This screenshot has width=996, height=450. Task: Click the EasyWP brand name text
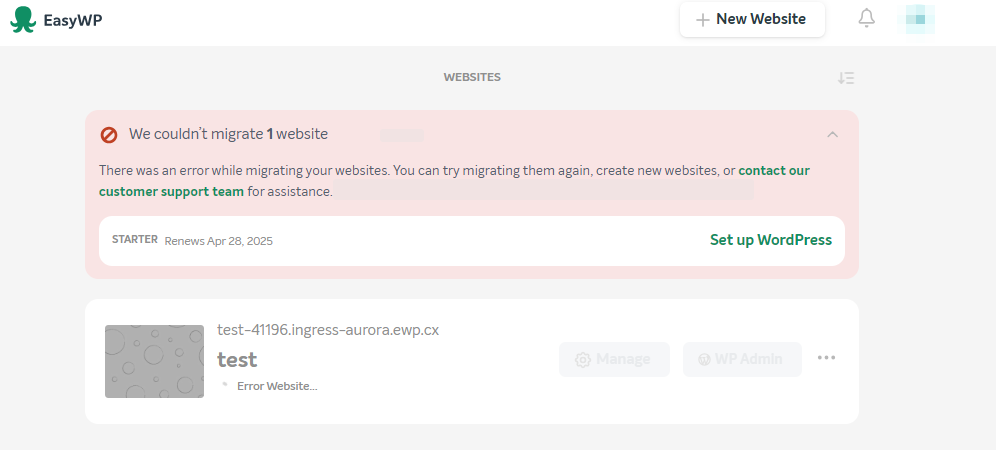click(x=73, y=20)
